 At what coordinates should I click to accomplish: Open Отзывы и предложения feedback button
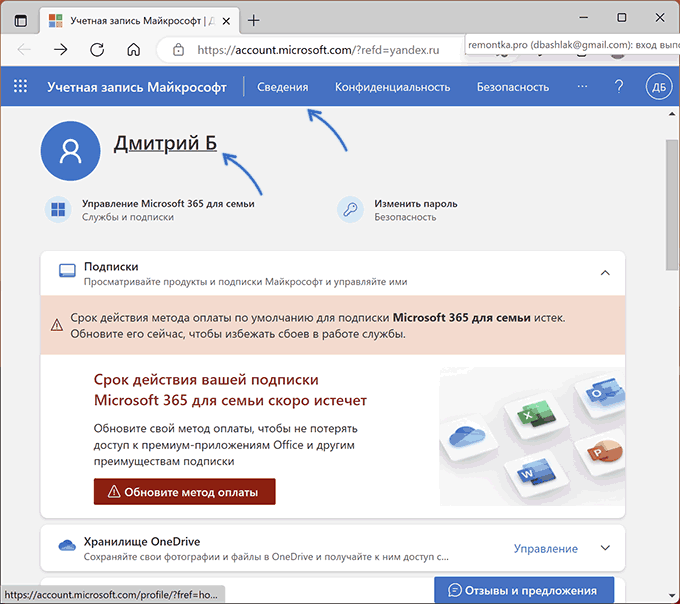point(524,590)
